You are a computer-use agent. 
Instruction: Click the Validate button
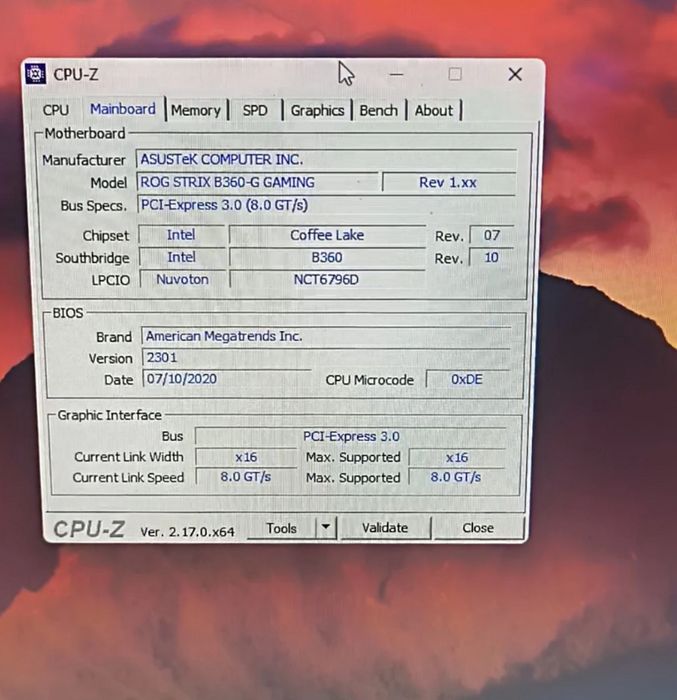click(385, 528)
